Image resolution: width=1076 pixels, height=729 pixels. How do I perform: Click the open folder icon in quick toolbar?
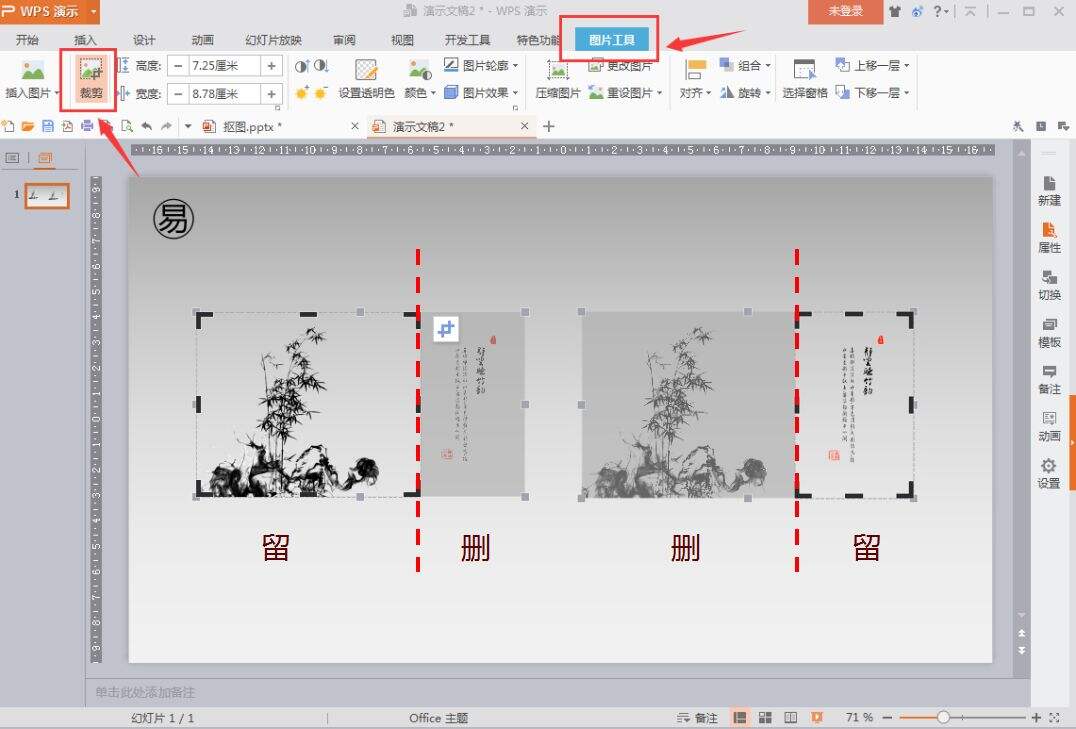pos(27,126)
